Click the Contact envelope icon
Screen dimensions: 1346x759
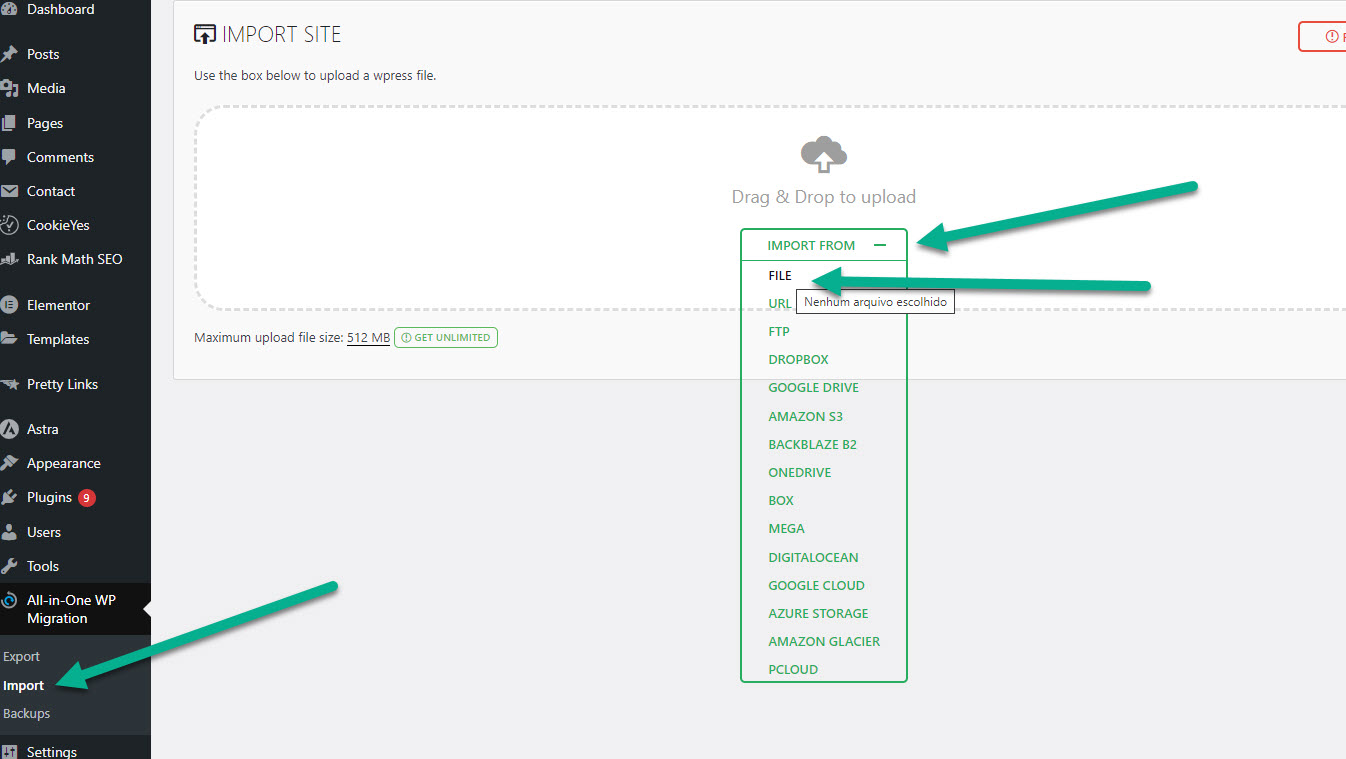pos(9,191)
